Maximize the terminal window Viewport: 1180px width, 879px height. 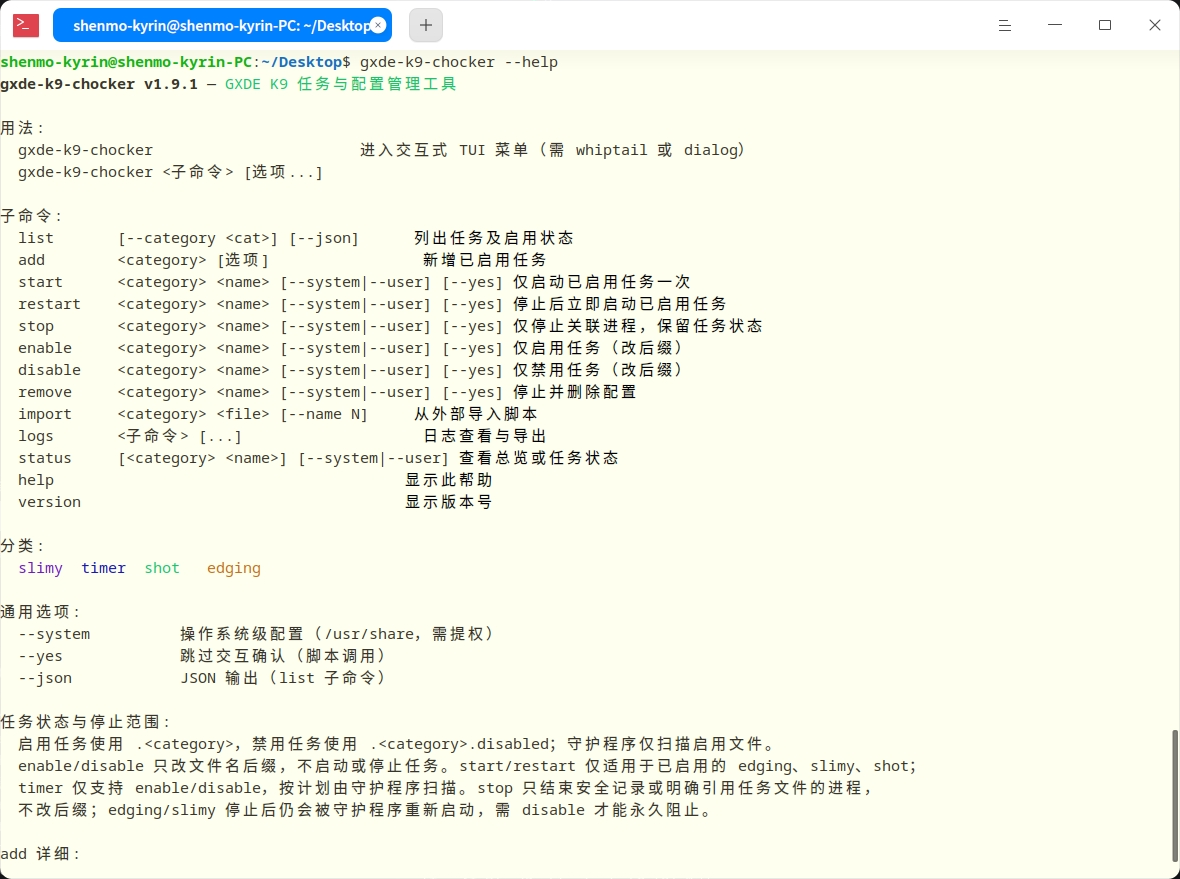click(1105, 25)
